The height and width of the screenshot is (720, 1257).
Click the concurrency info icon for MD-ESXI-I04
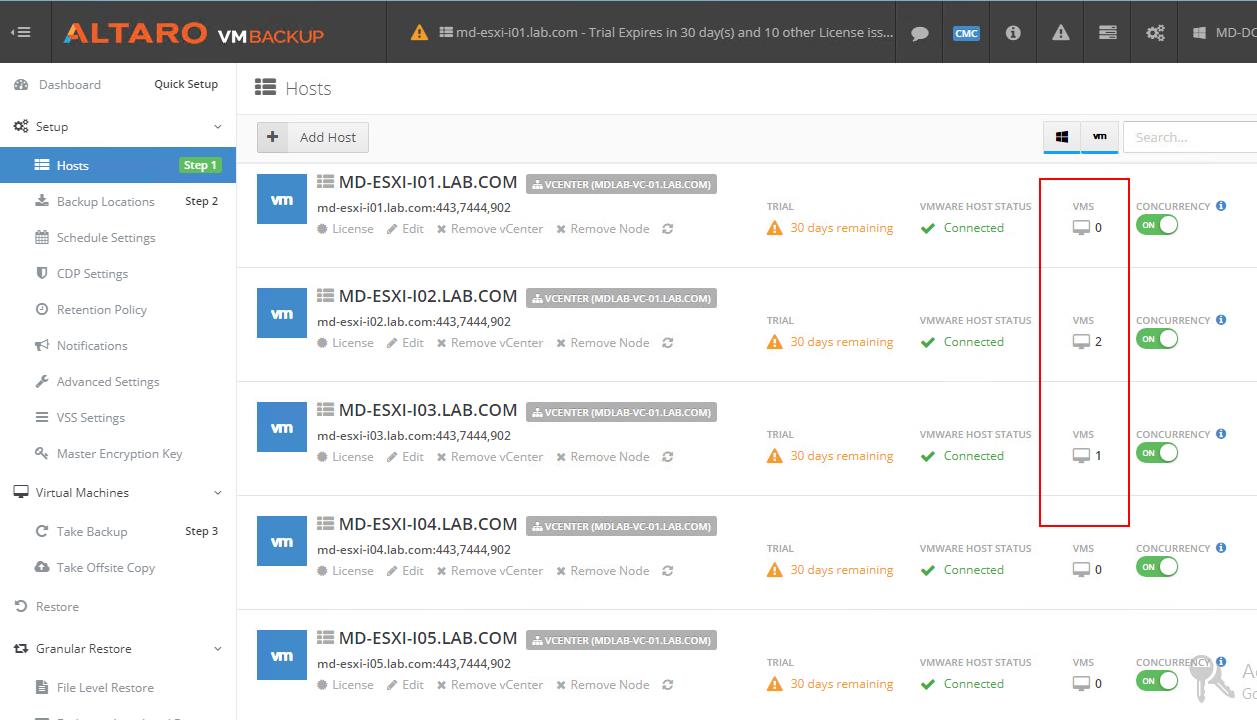tap(1221, 548)
